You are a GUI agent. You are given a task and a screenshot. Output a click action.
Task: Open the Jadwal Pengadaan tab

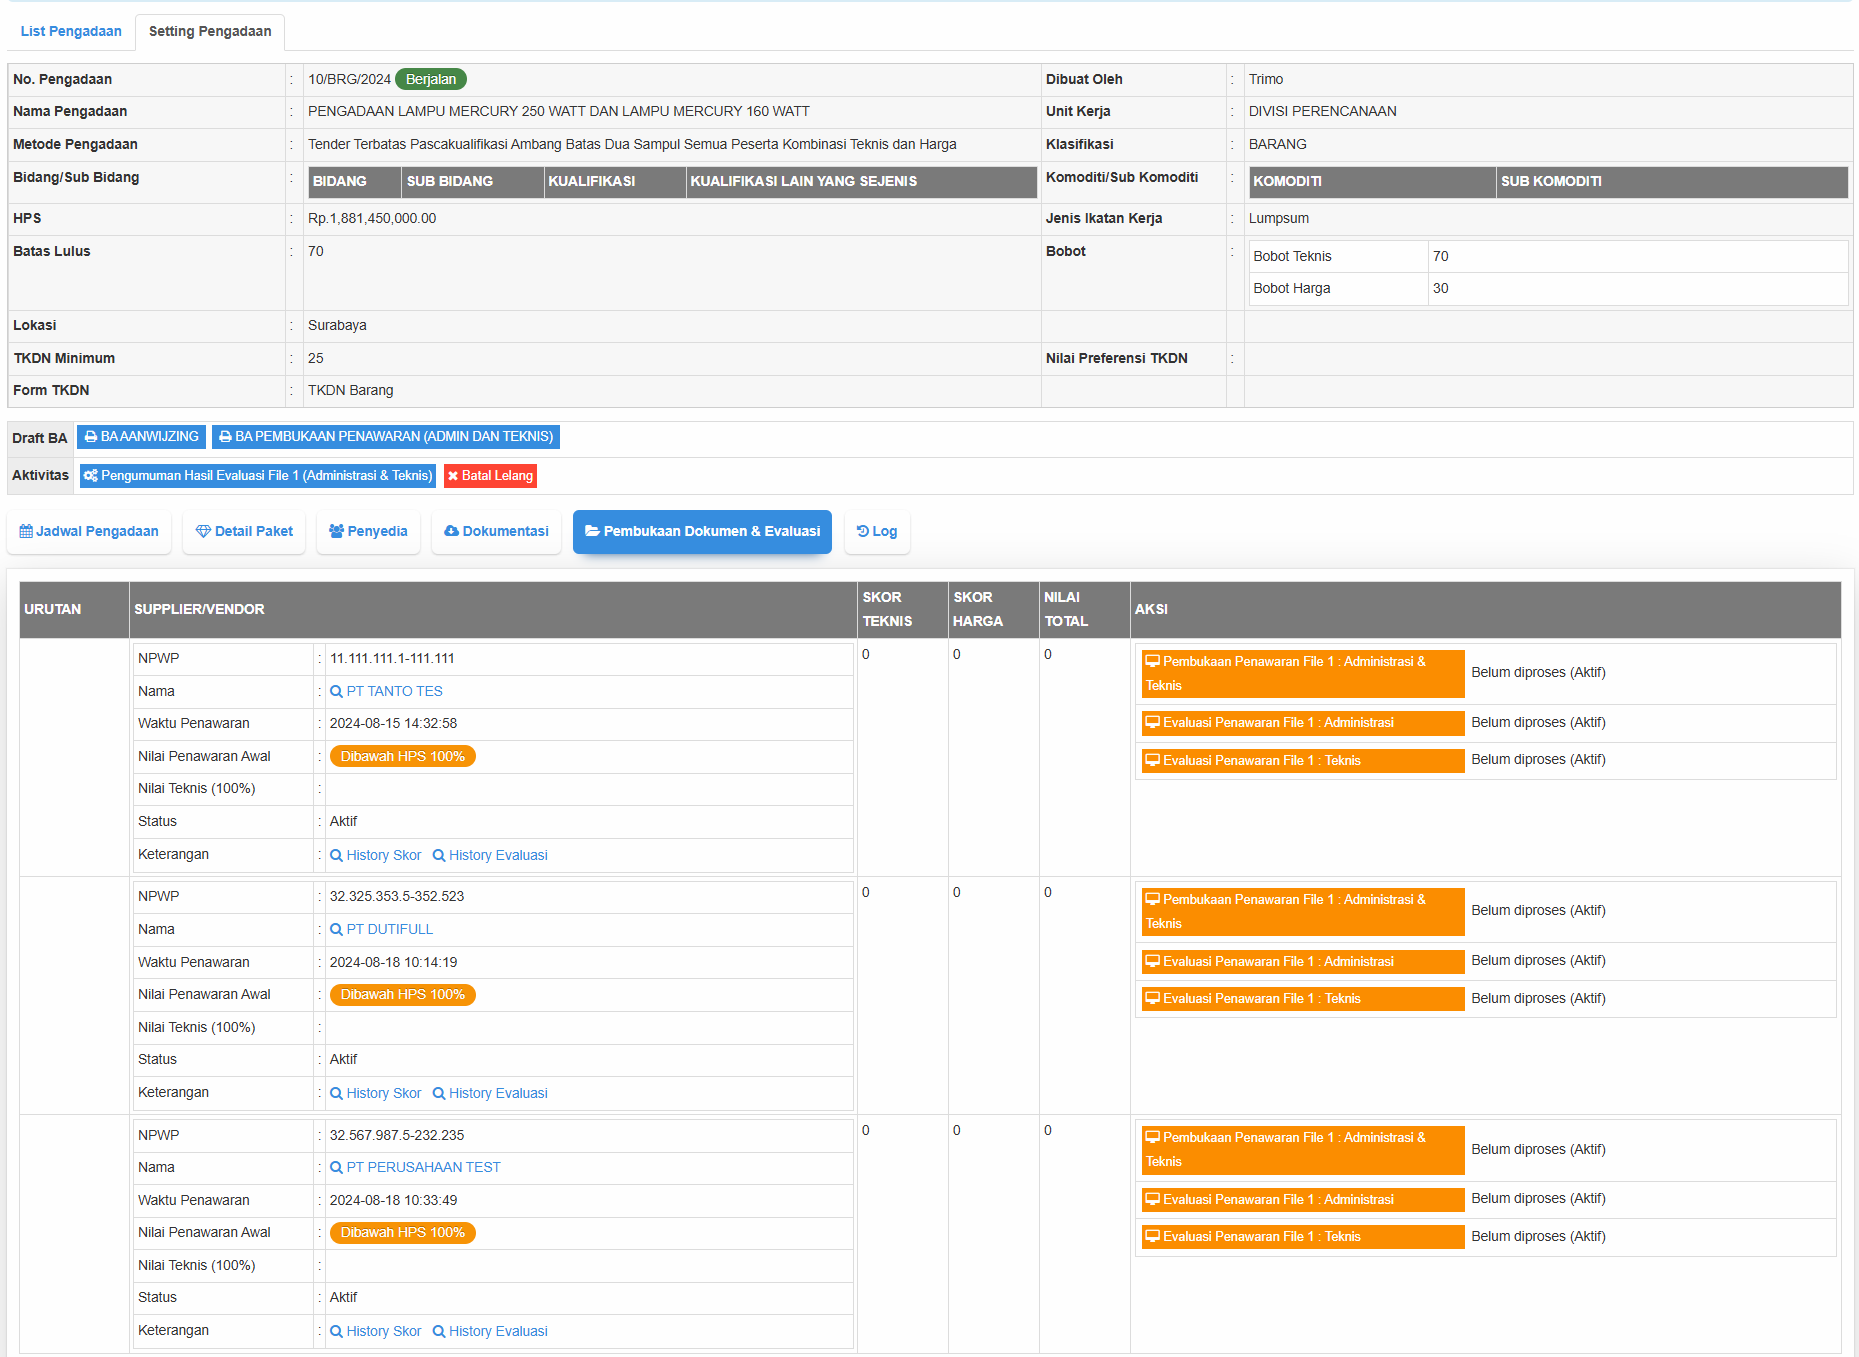coord(89,532)
